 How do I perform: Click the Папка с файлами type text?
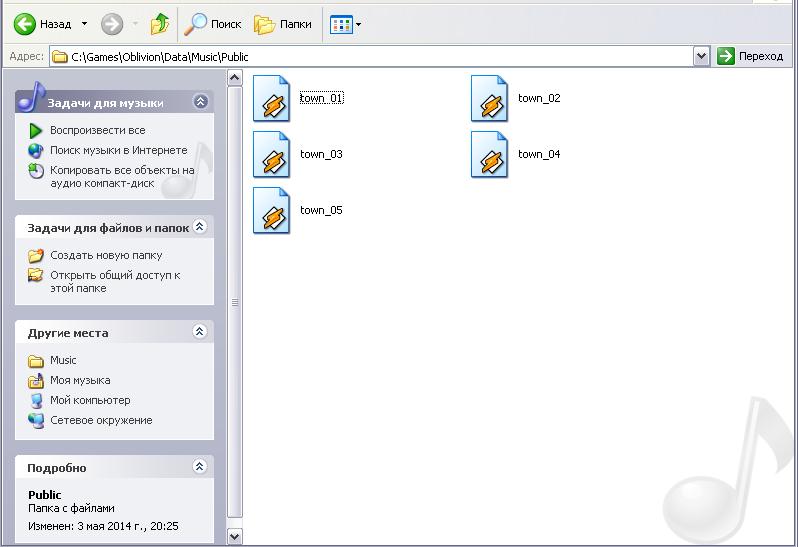pyautogui.click(x=71, y=508)
